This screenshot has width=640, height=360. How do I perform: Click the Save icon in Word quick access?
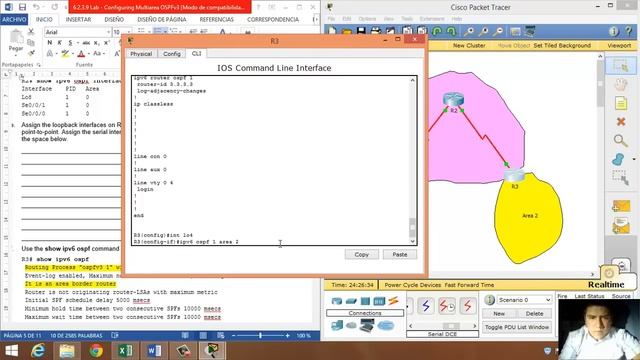22,7
